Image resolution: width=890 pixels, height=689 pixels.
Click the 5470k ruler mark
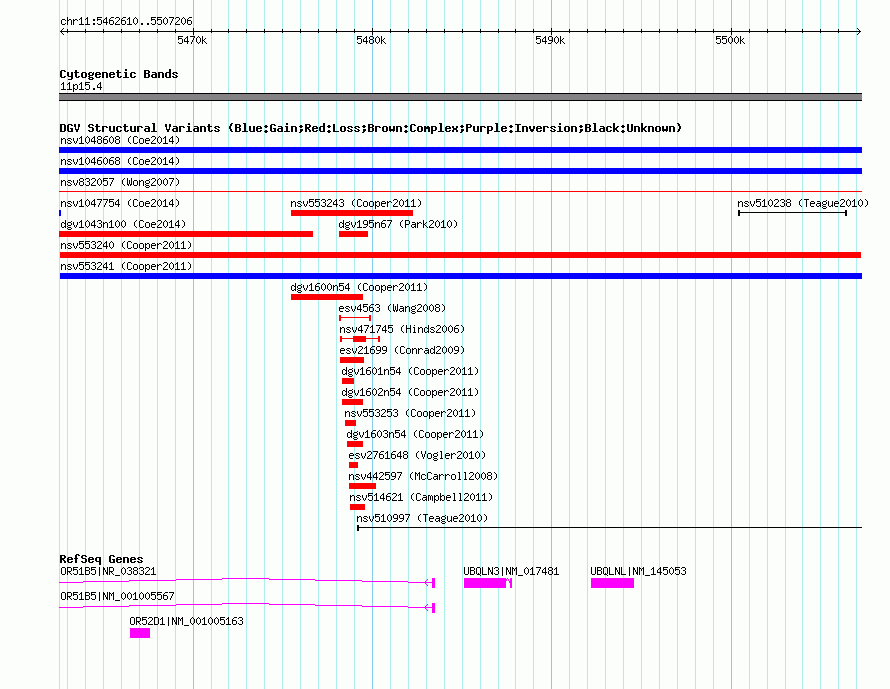192,40
